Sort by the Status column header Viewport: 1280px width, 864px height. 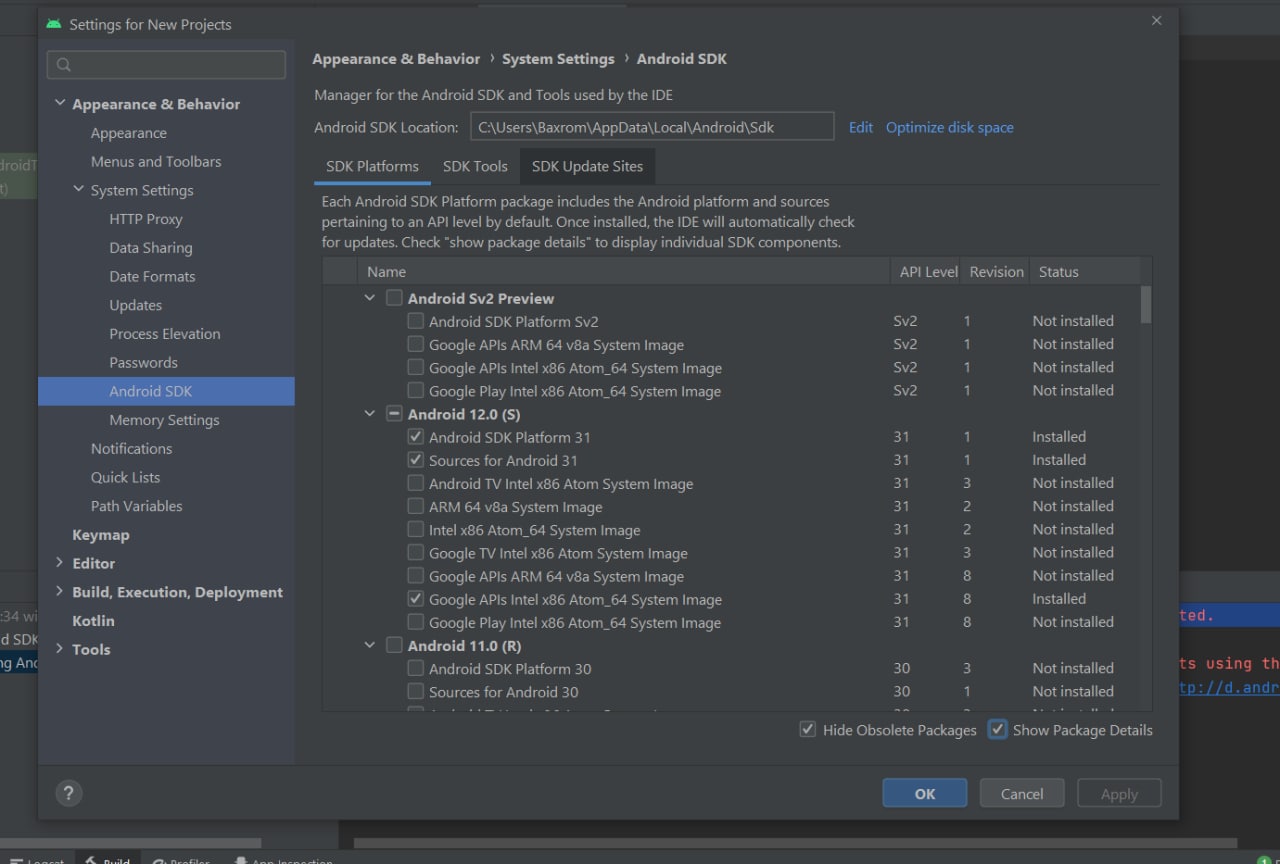(x=1084, y=271)
